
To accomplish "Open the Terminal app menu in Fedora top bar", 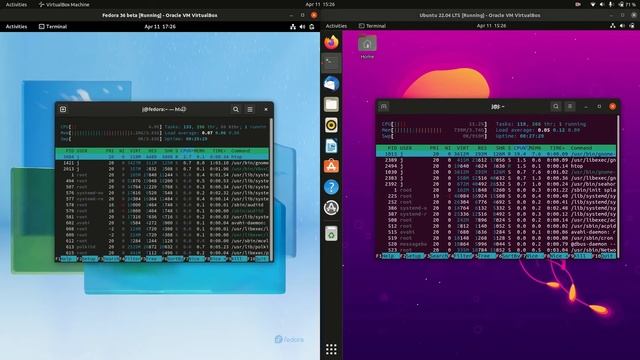I will click(x=53, y=27).
